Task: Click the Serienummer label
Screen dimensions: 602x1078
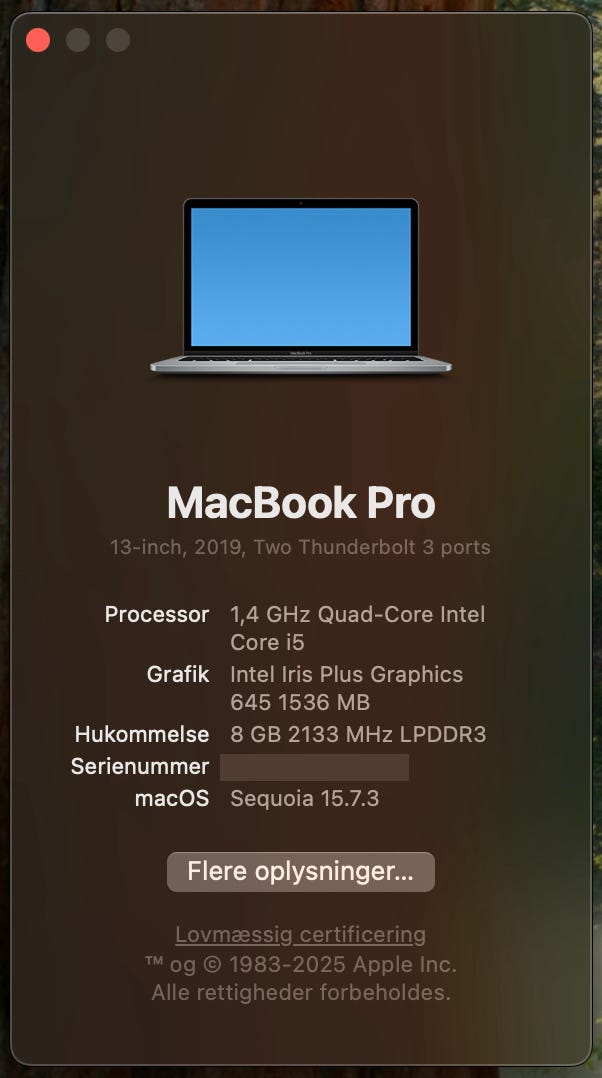Action: point(140,767)
